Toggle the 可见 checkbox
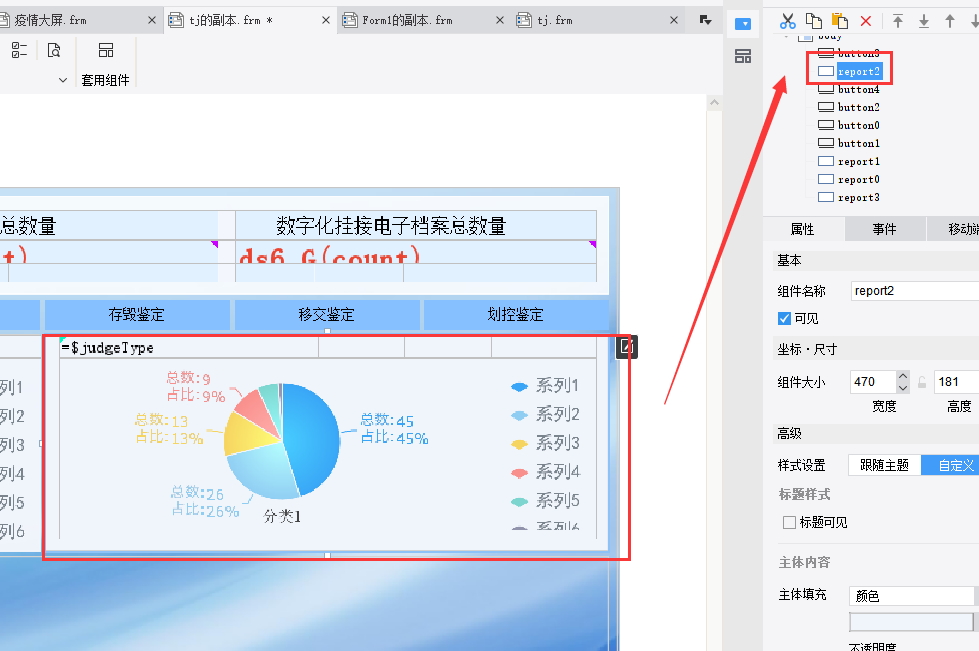 point(784,318)
